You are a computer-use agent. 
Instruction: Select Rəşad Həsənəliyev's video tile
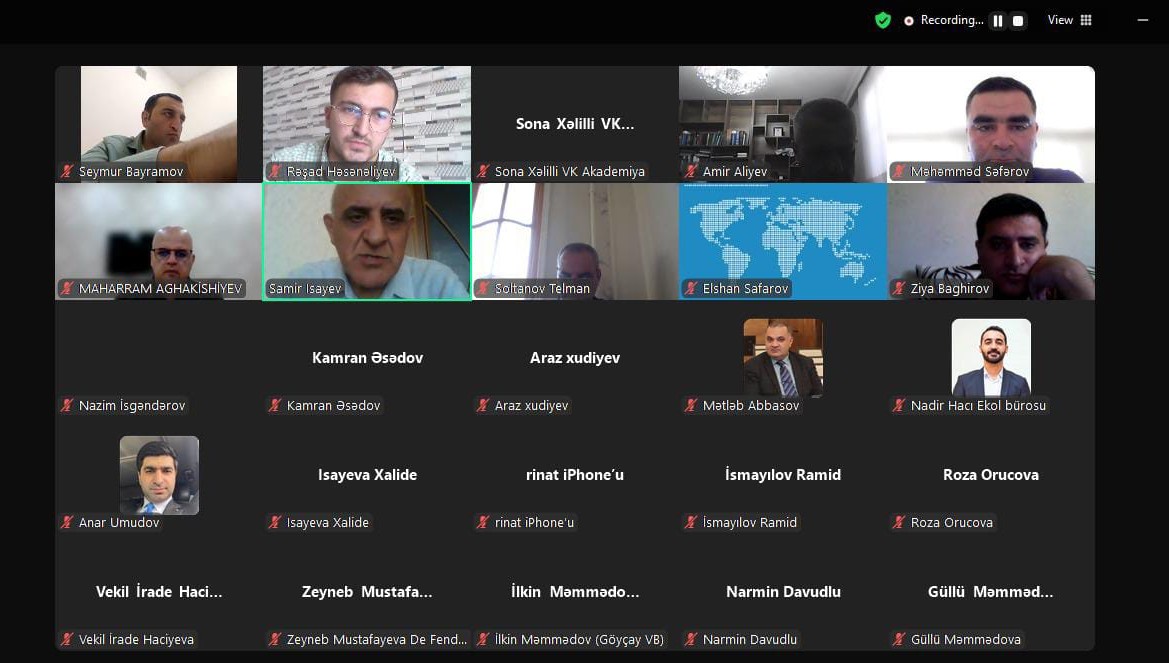click(367, 125)
